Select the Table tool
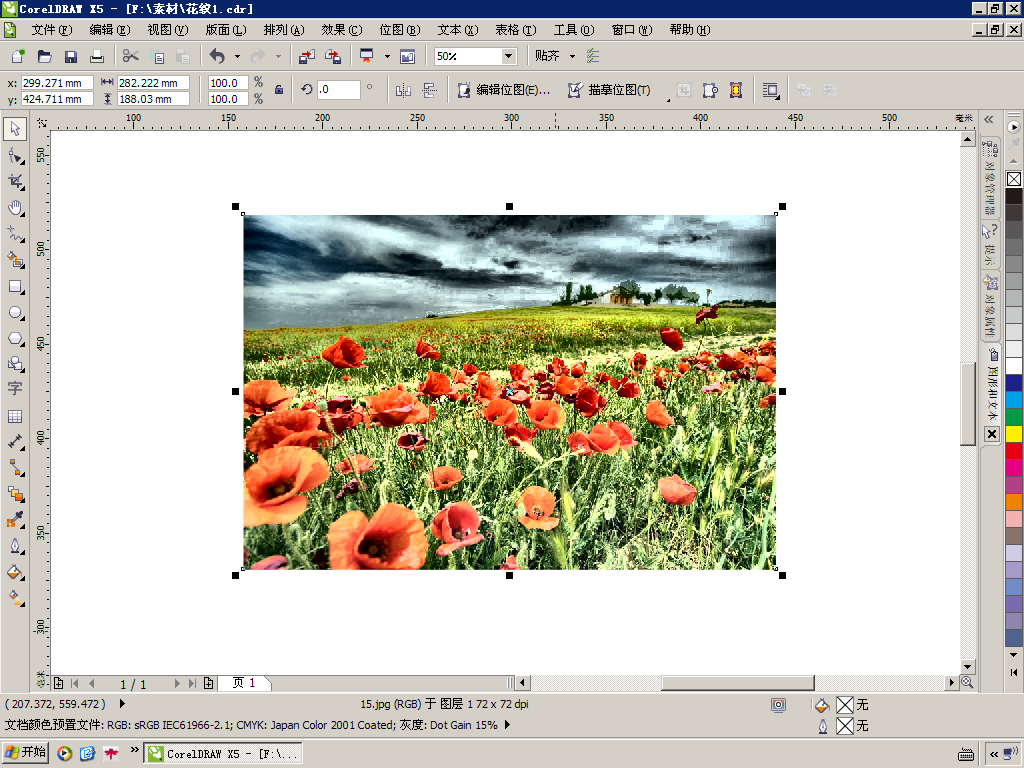Screen dimensions: 1024x768 [15, 416]
